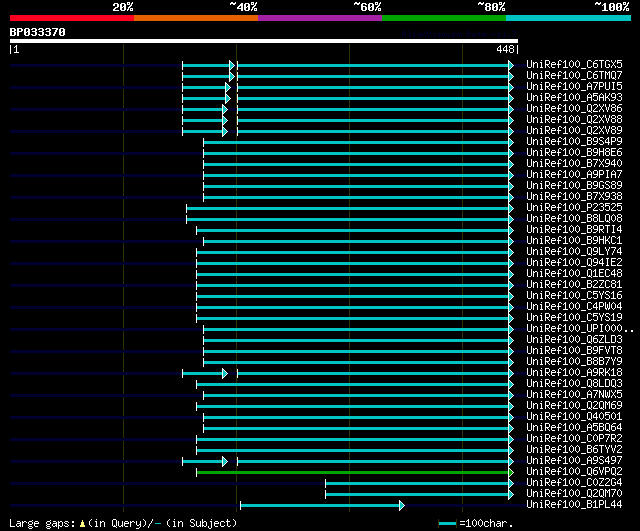Click the cyan ~100% identity legend segment
The height and width of the screenshot is (531, 640).
coord(569,18)
